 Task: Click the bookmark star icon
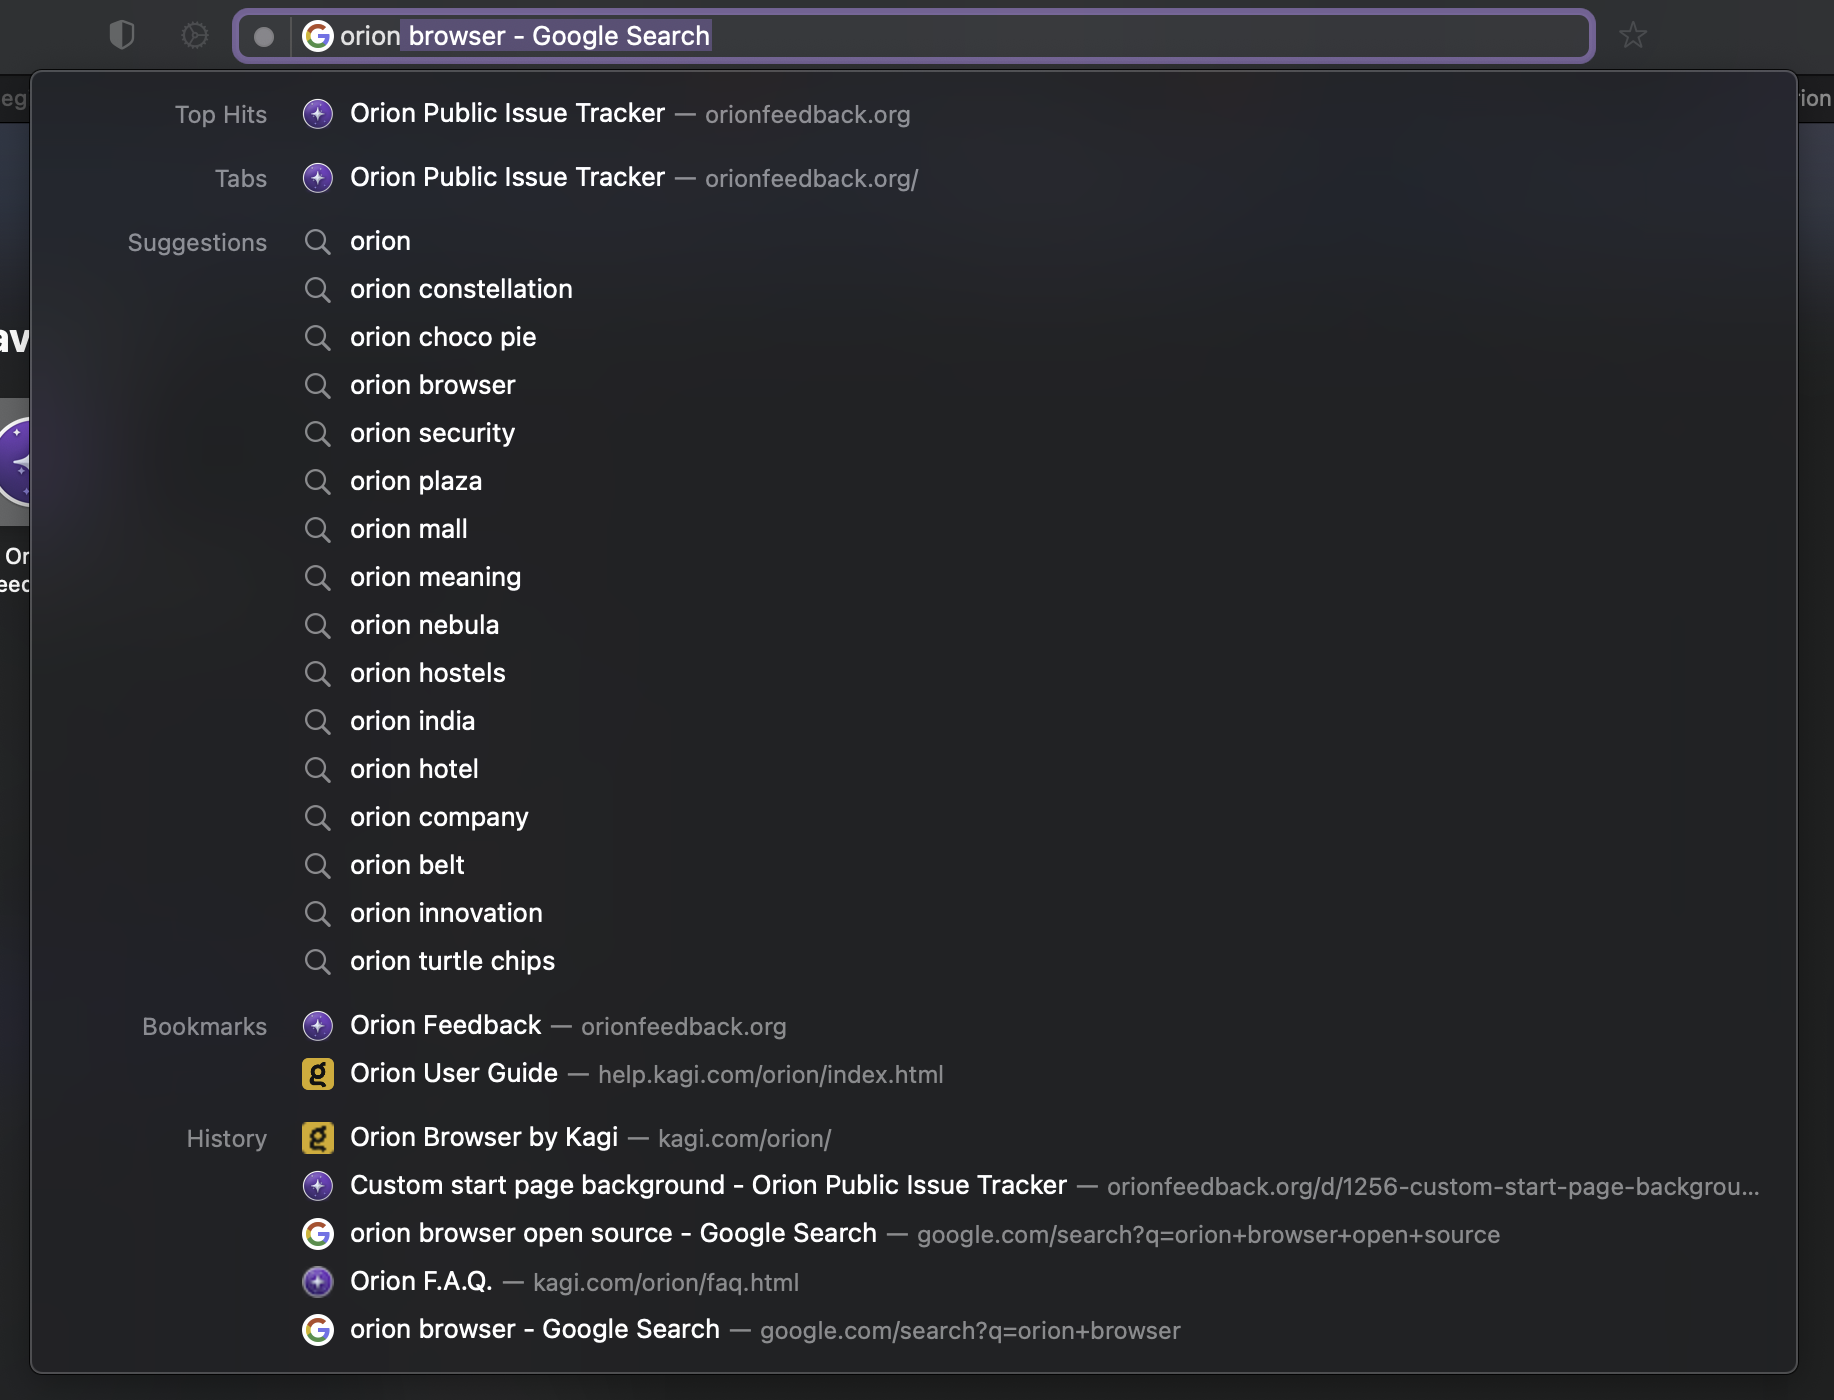click(x=1632, y=36)
